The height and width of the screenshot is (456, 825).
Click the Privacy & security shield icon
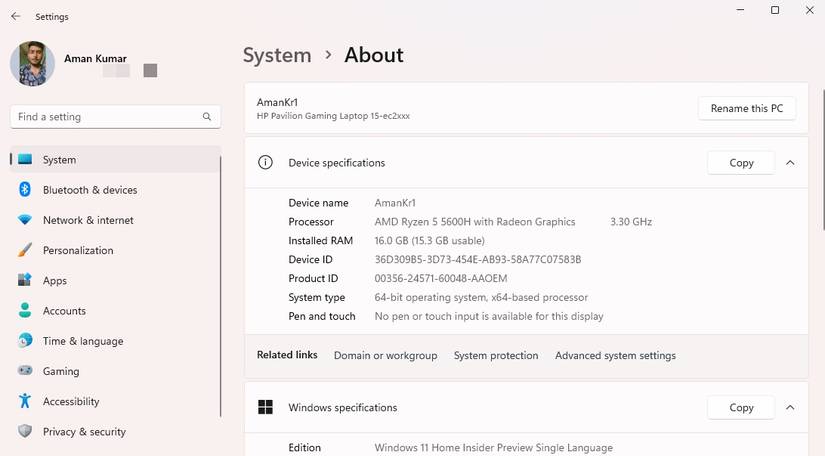(x=25, y=432)
